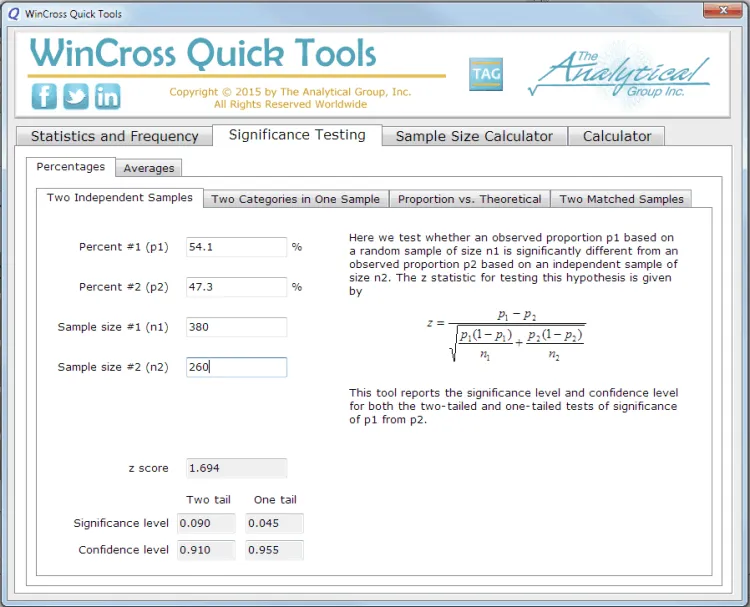Focus the Sample size #1 (n1) field
750x607 pixels.
236,327
